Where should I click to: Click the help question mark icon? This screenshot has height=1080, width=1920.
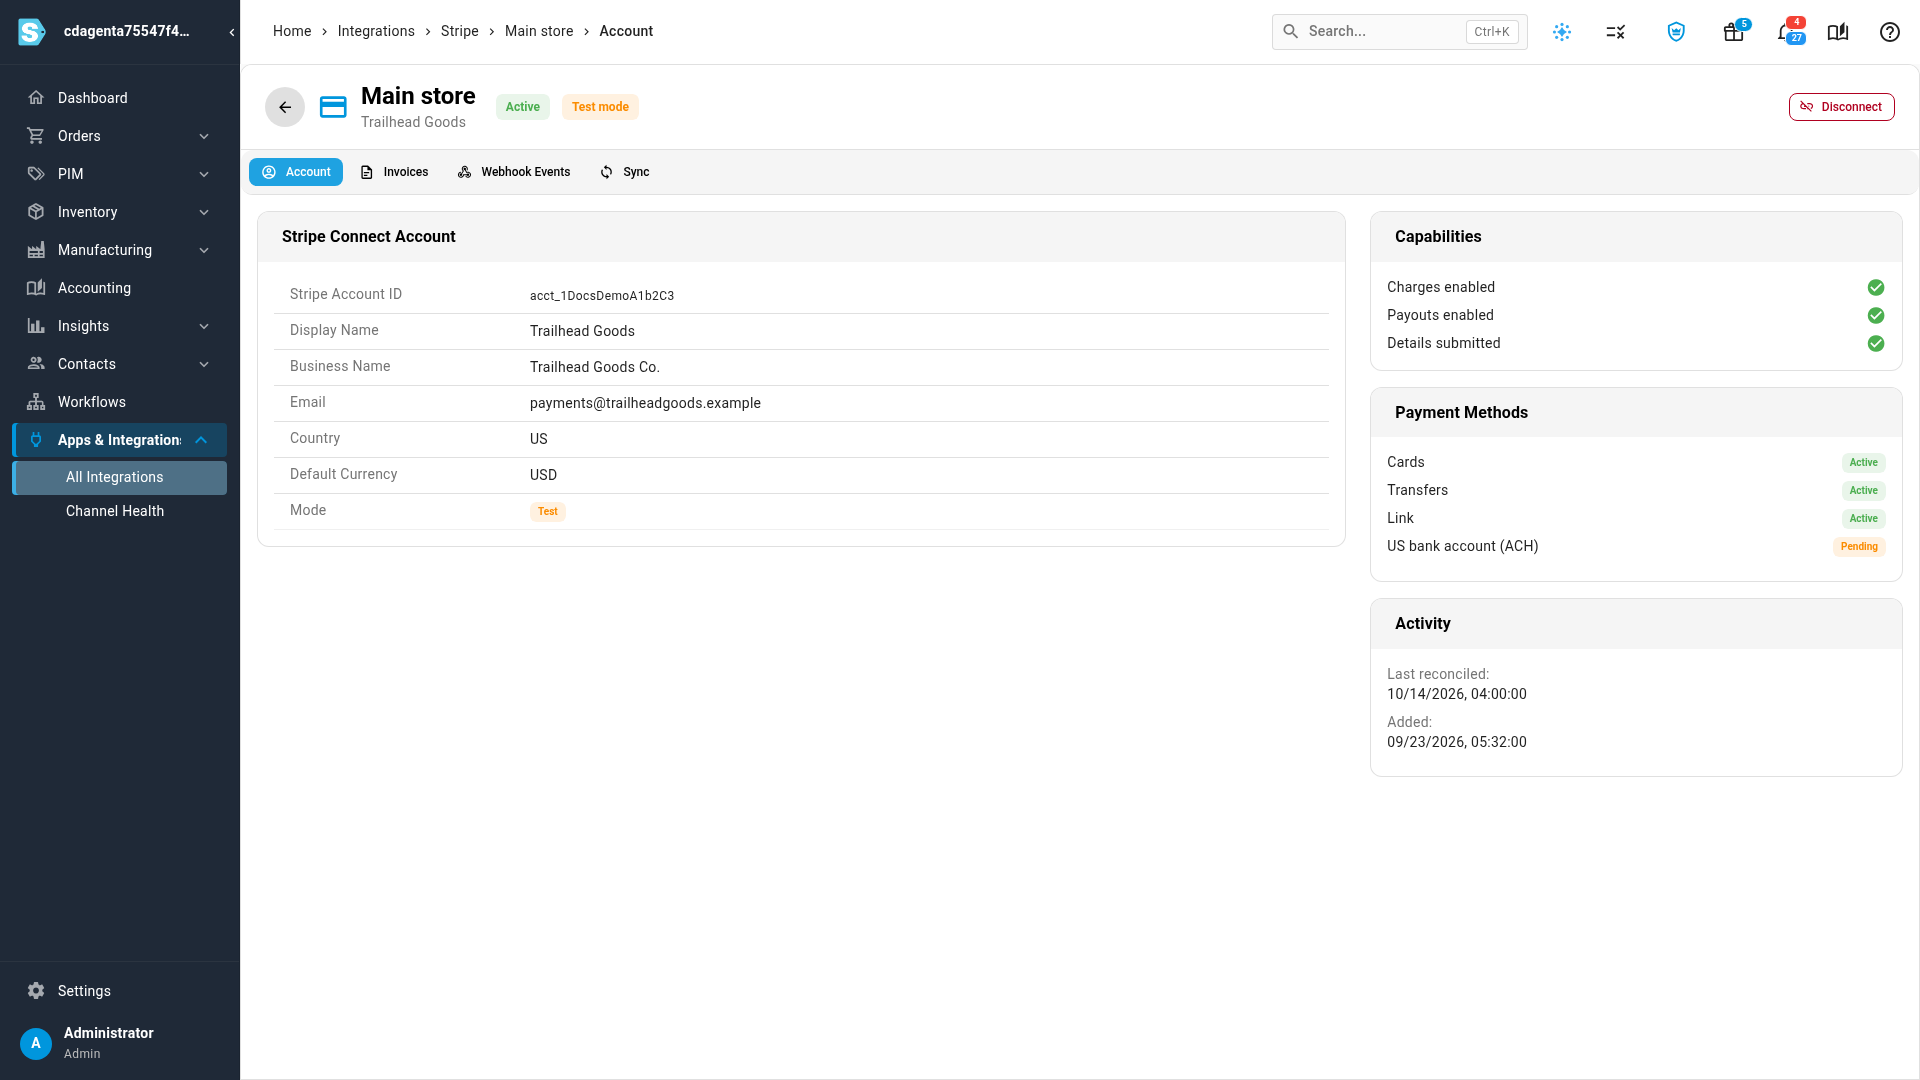click(x=1890, y=32)
